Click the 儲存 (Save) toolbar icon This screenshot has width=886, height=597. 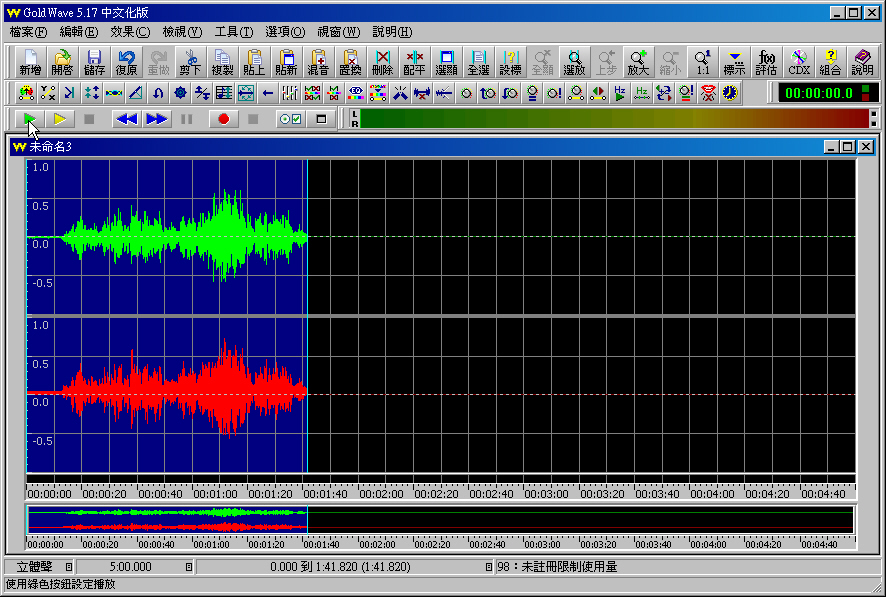94,63
